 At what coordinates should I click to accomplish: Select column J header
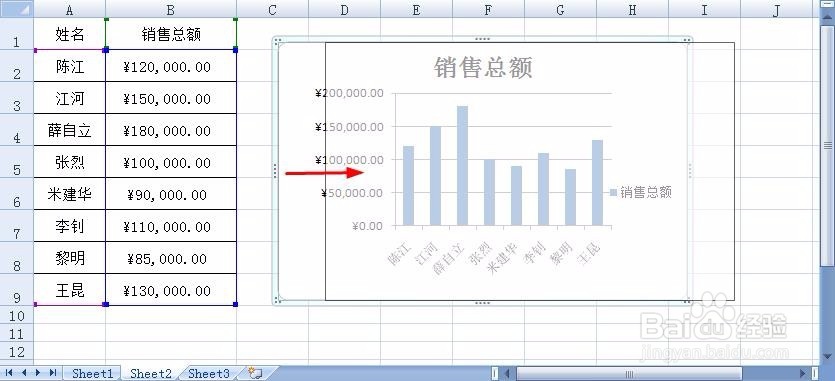click(x=776, y=9)
